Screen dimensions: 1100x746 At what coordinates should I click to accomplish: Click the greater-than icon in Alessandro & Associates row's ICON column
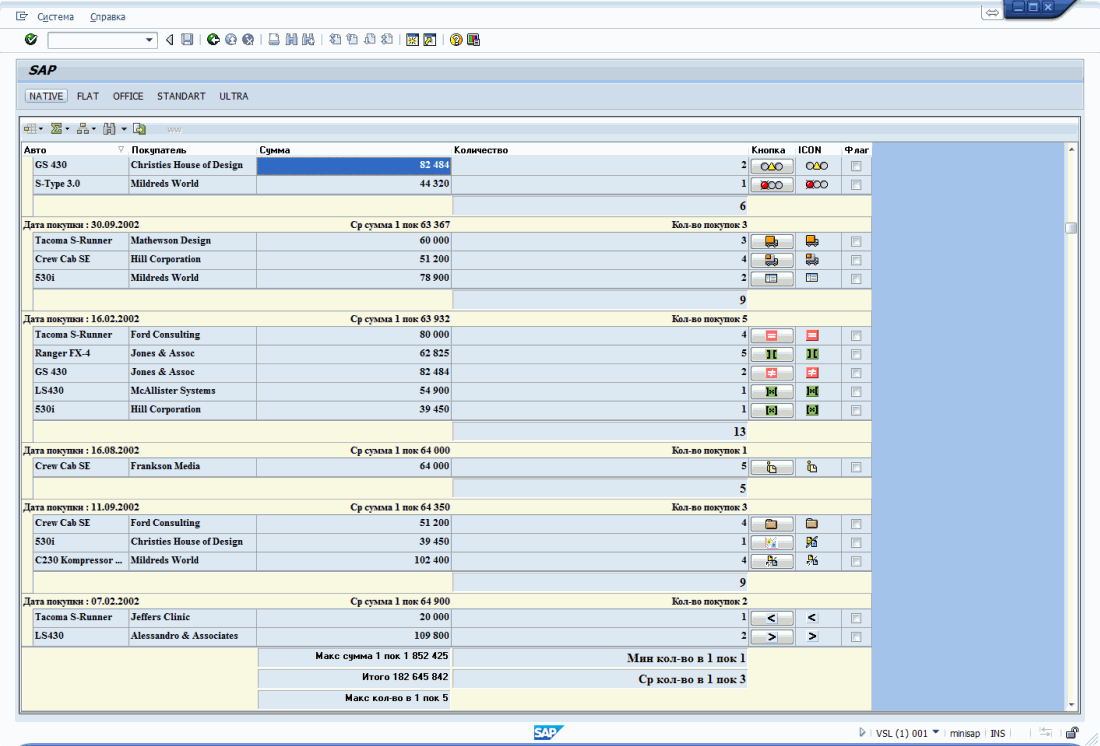(812, 637)
